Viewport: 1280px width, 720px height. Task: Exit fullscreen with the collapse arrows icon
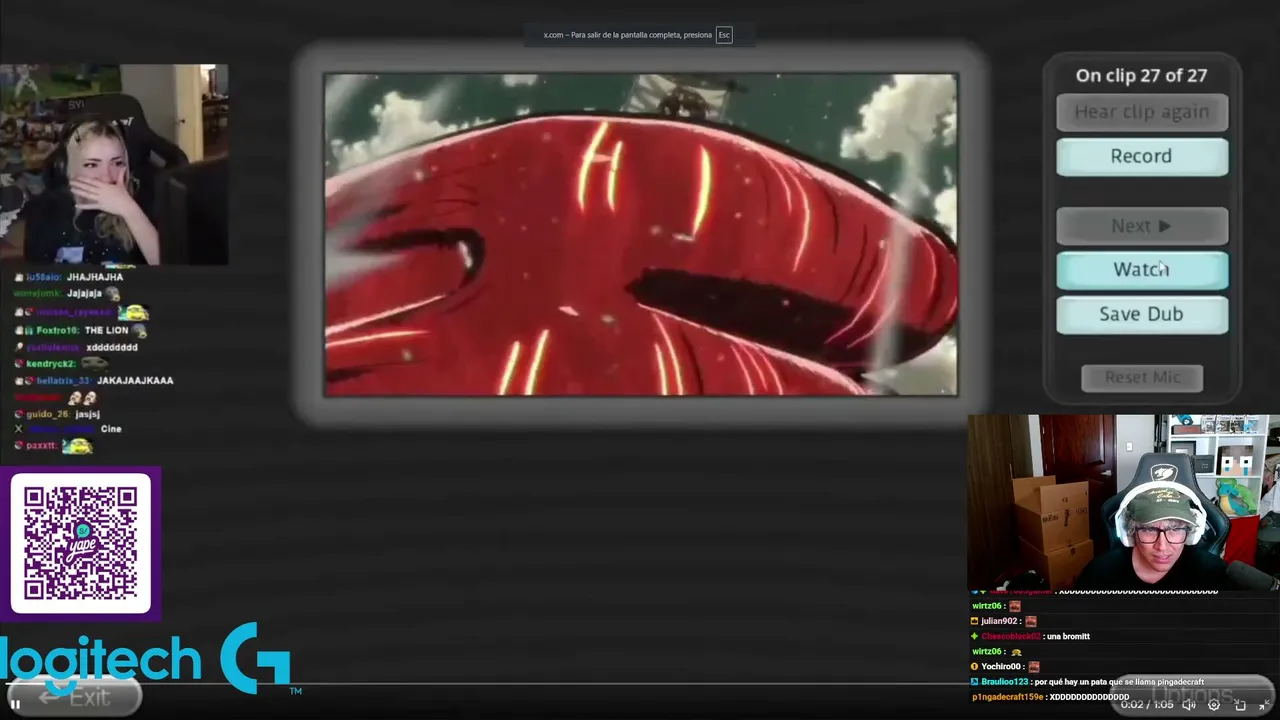coord(1264,705)
